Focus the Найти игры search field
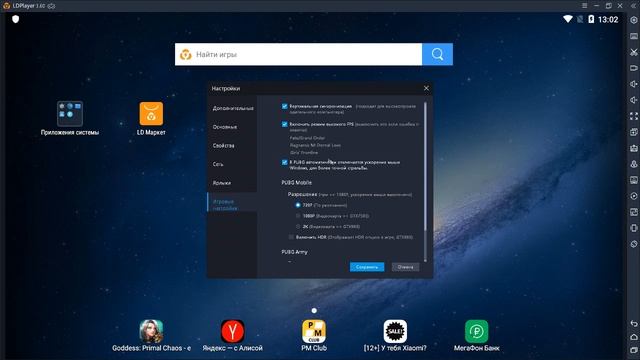 pyautogui.click(x=298, y=54)
